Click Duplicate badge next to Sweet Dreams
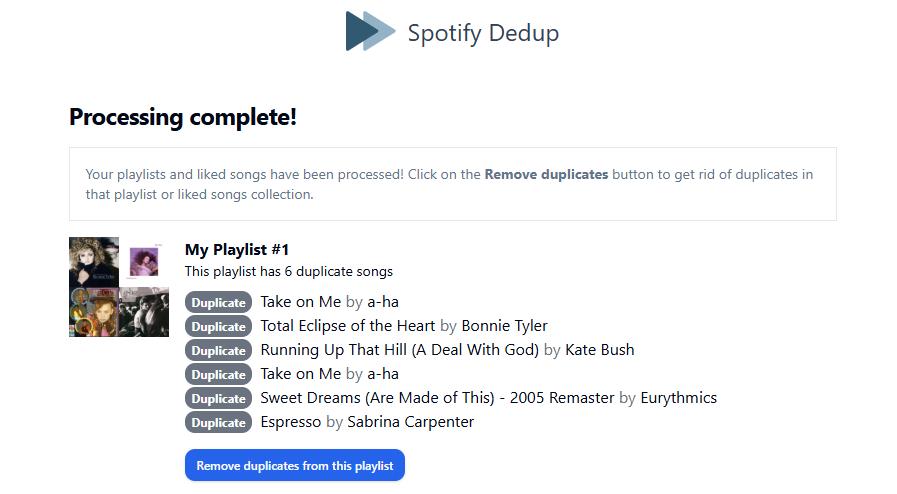 tap(218, 398)
